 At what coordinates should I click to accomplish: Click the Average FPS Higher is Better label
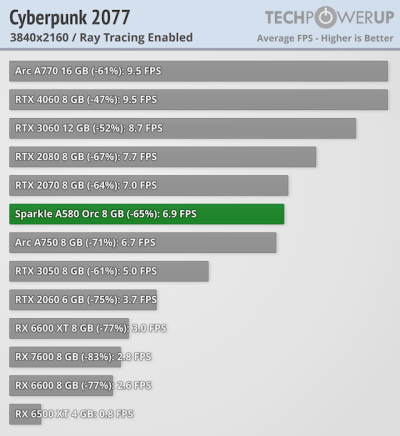tap(325, 38)
